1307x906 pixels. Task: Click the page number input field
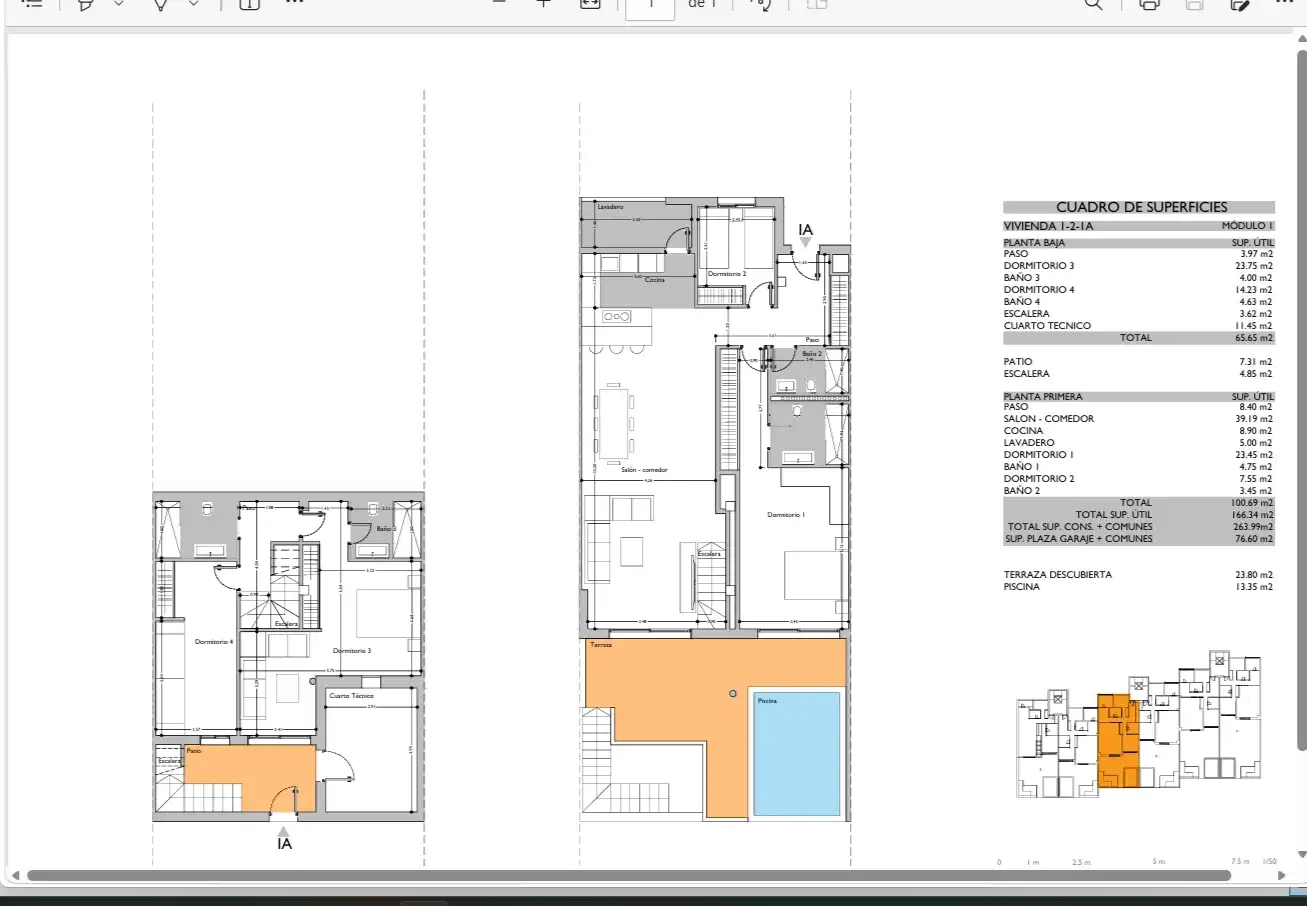(652, 5)
